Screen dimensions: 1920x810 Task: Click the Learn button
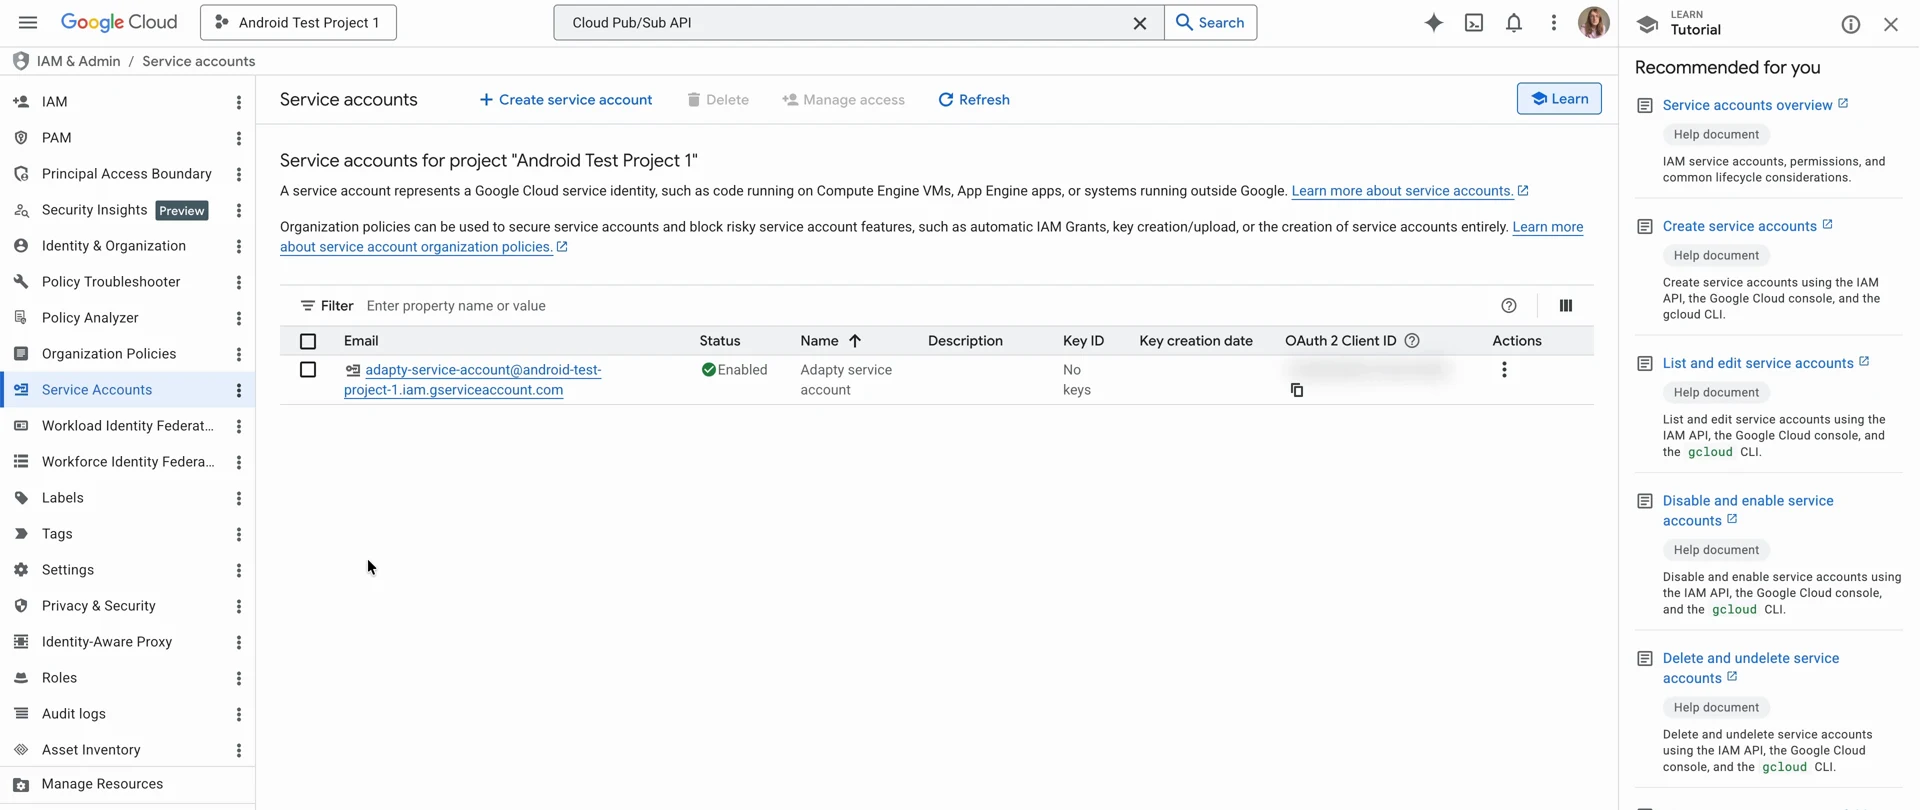1559,98
